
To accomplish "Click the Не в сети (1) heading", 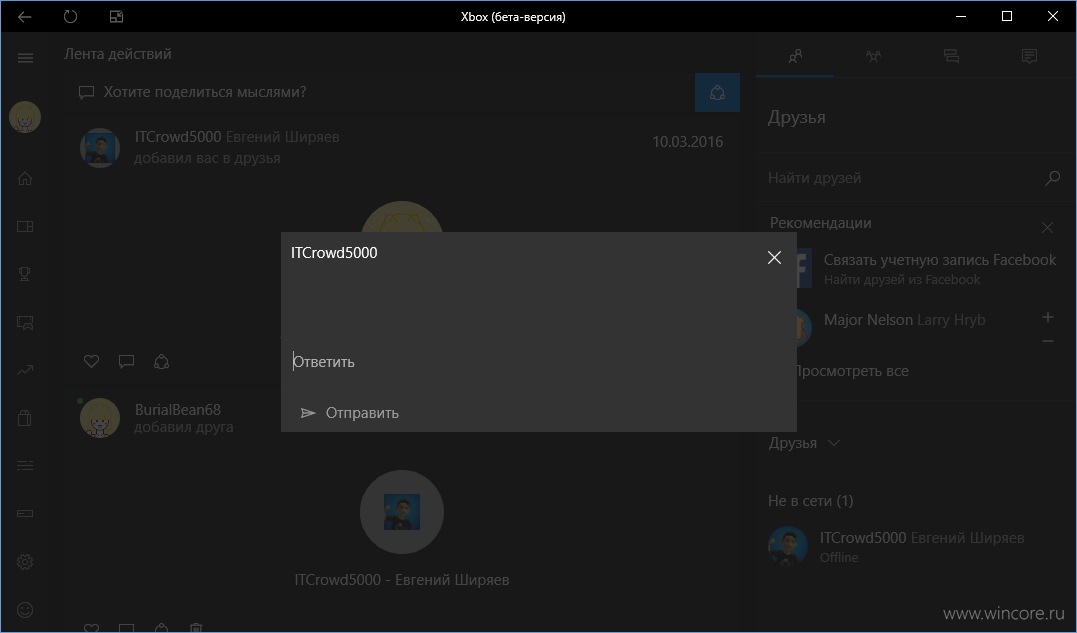I will pyautogui.click(x=810, y=501).
